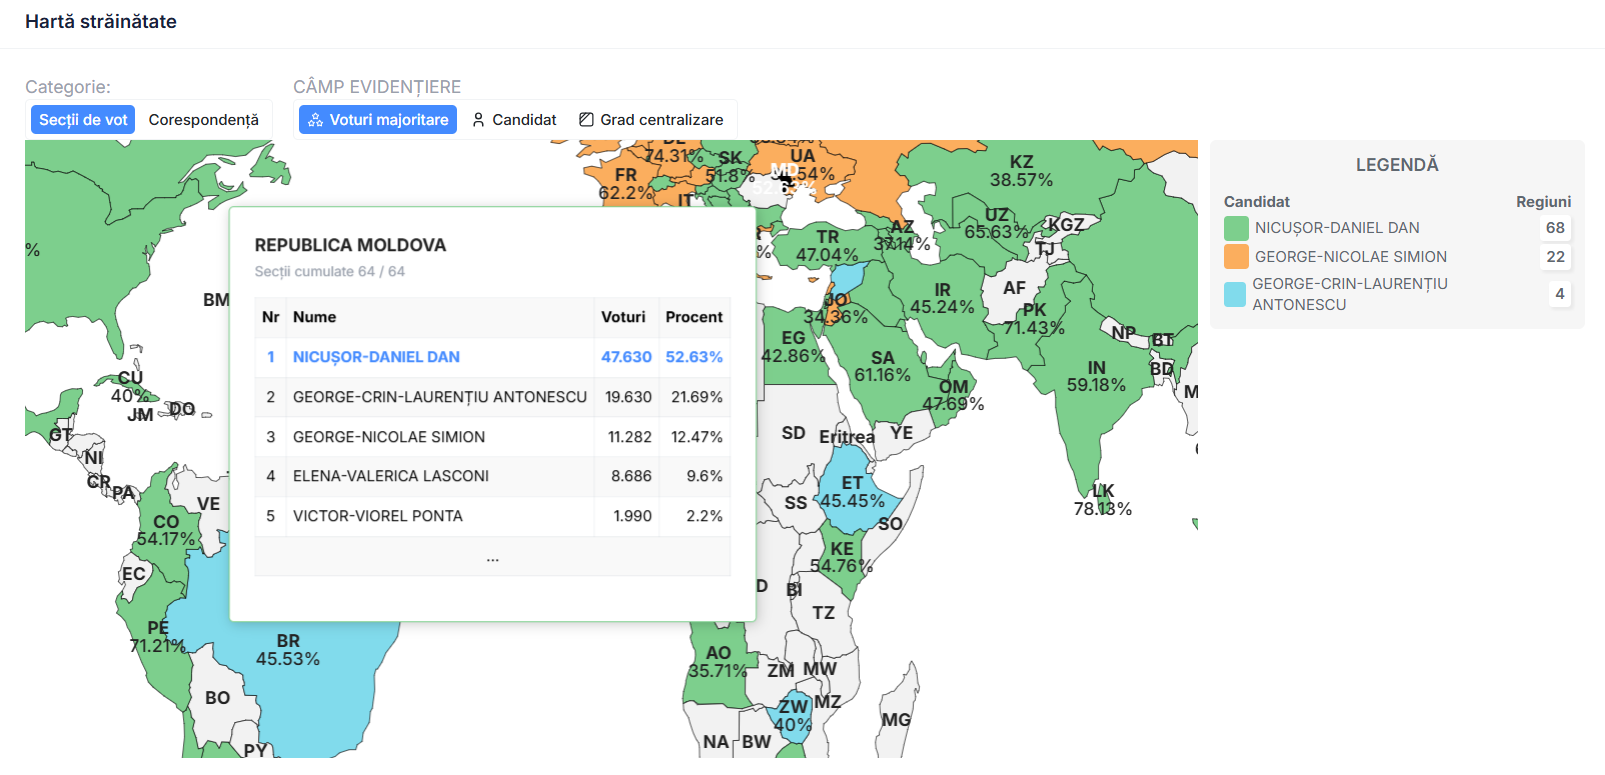Click the region count 68 badge
1605x775 pixels.
pyautogui.click(x=1555, y=228)
